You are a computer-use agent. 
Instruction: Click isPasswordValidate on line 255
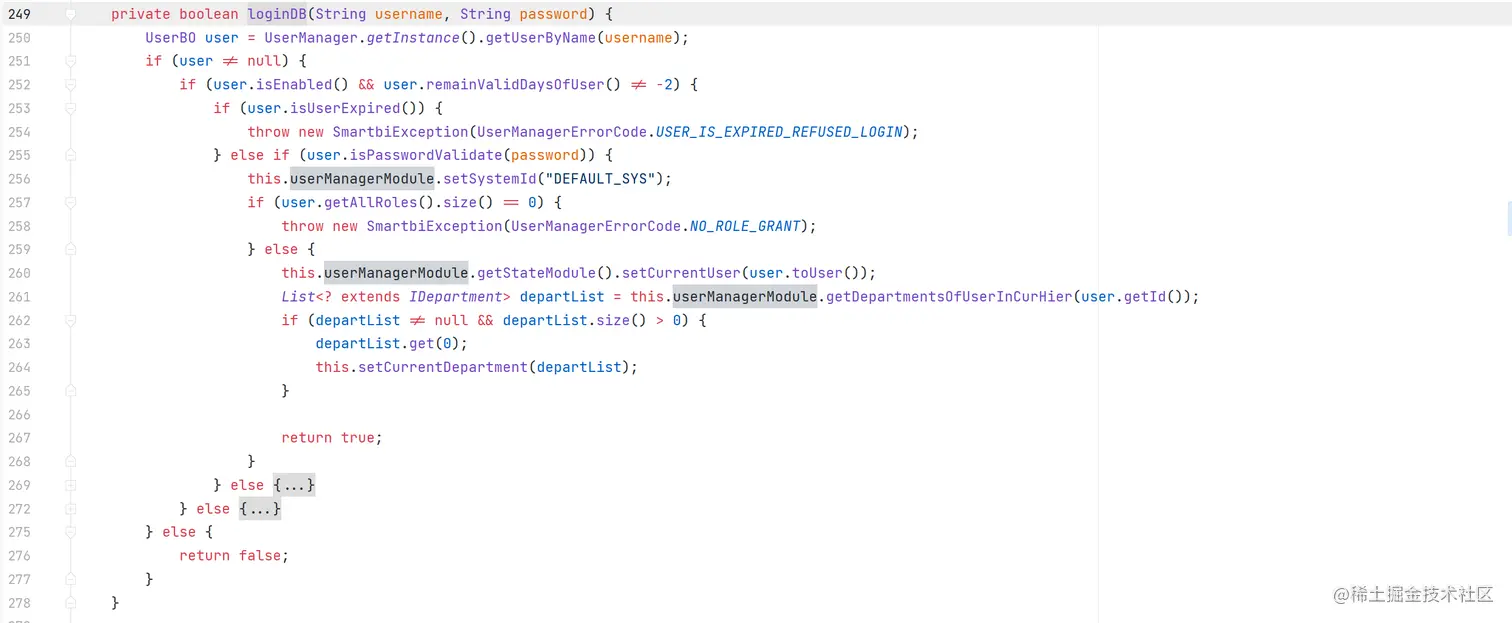click(426, 155)
